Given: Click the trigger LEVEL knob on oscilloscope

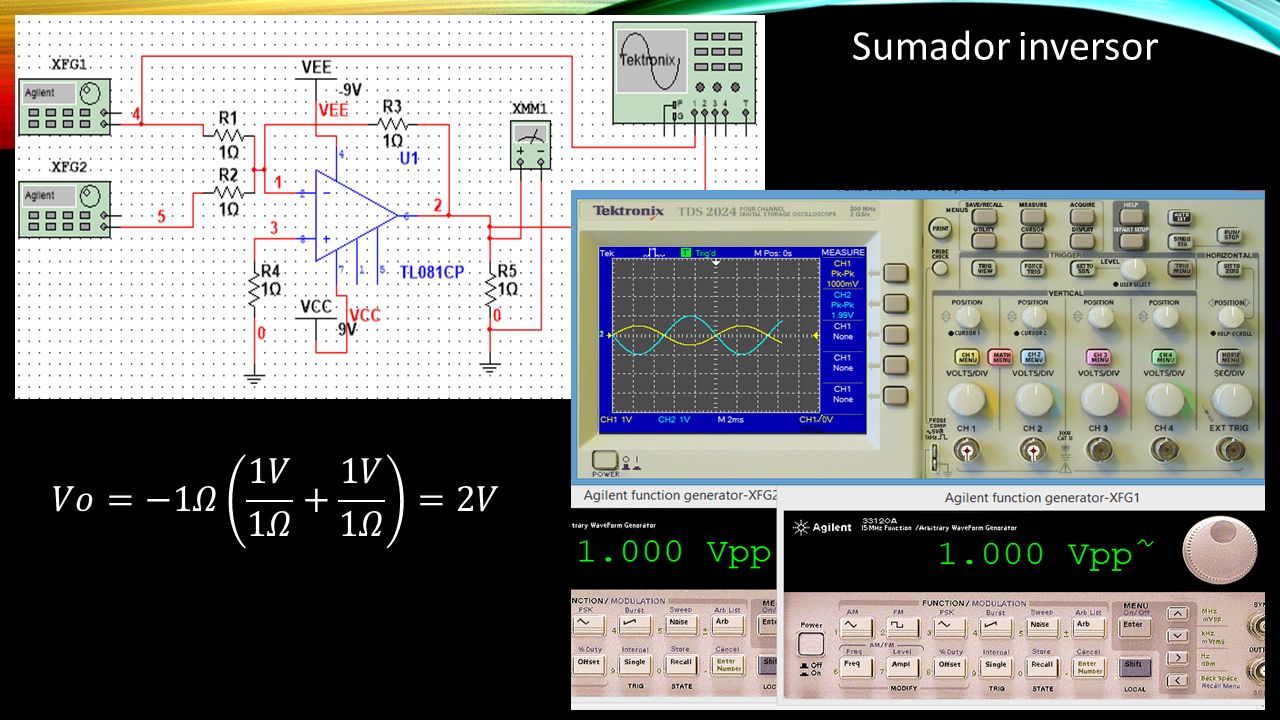Looking at the screenshot, I should (x=1133, y=269).
